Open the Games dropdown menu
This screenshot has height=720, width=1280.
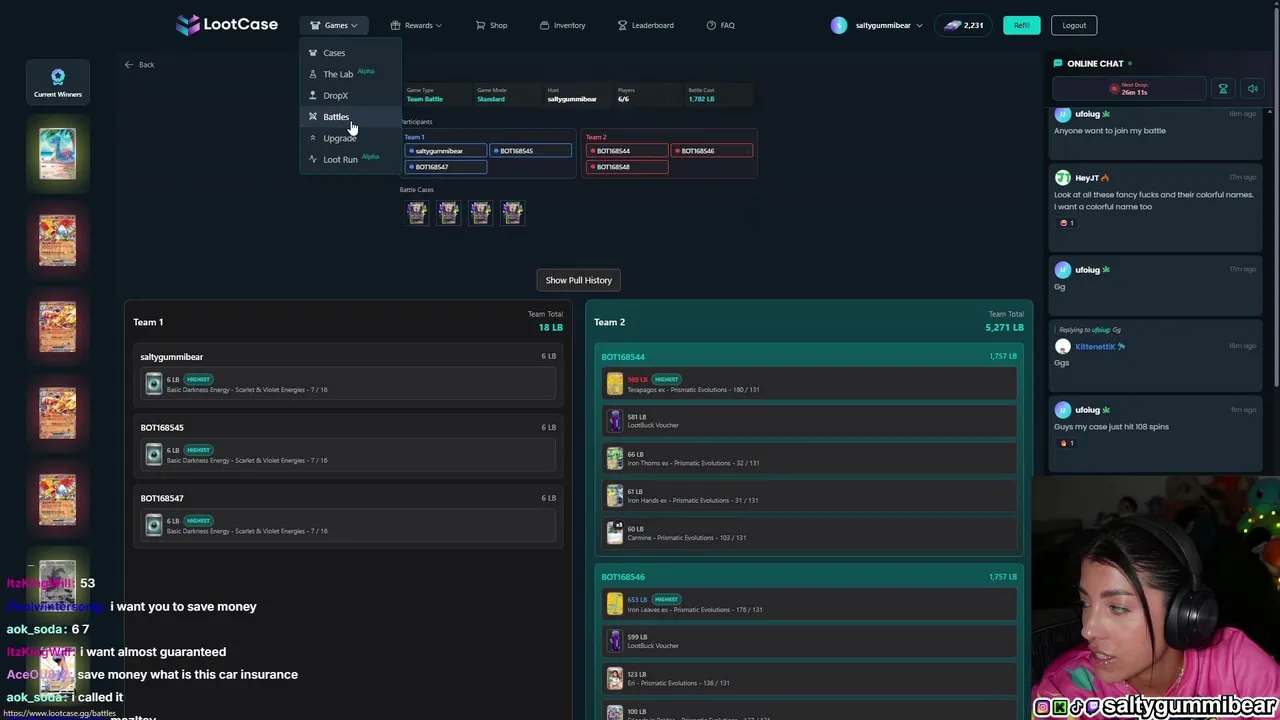334,25
